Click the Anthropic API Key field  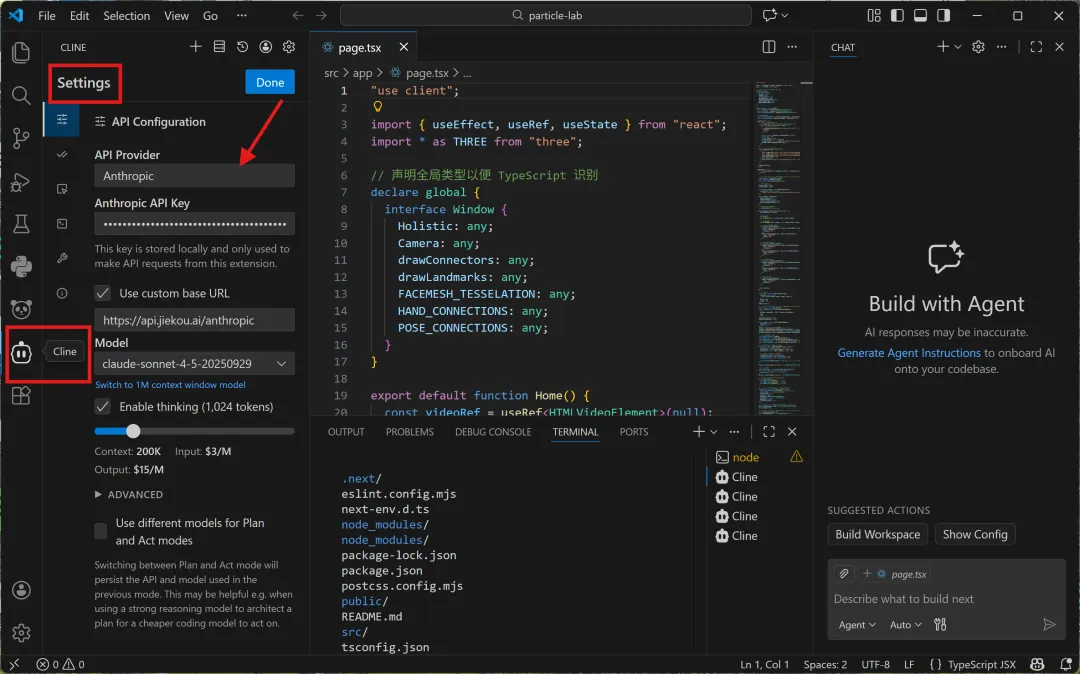(x=194, y=224)
